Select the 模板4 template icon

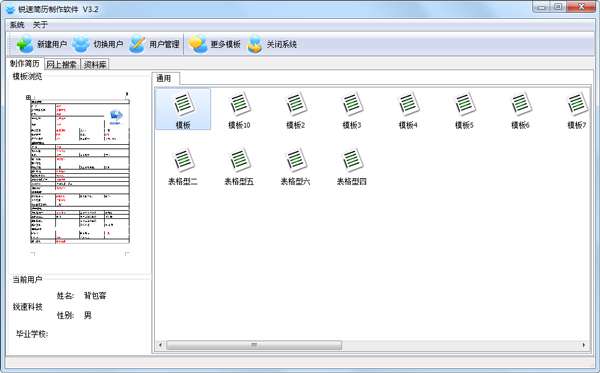click(x=408, y=104)
